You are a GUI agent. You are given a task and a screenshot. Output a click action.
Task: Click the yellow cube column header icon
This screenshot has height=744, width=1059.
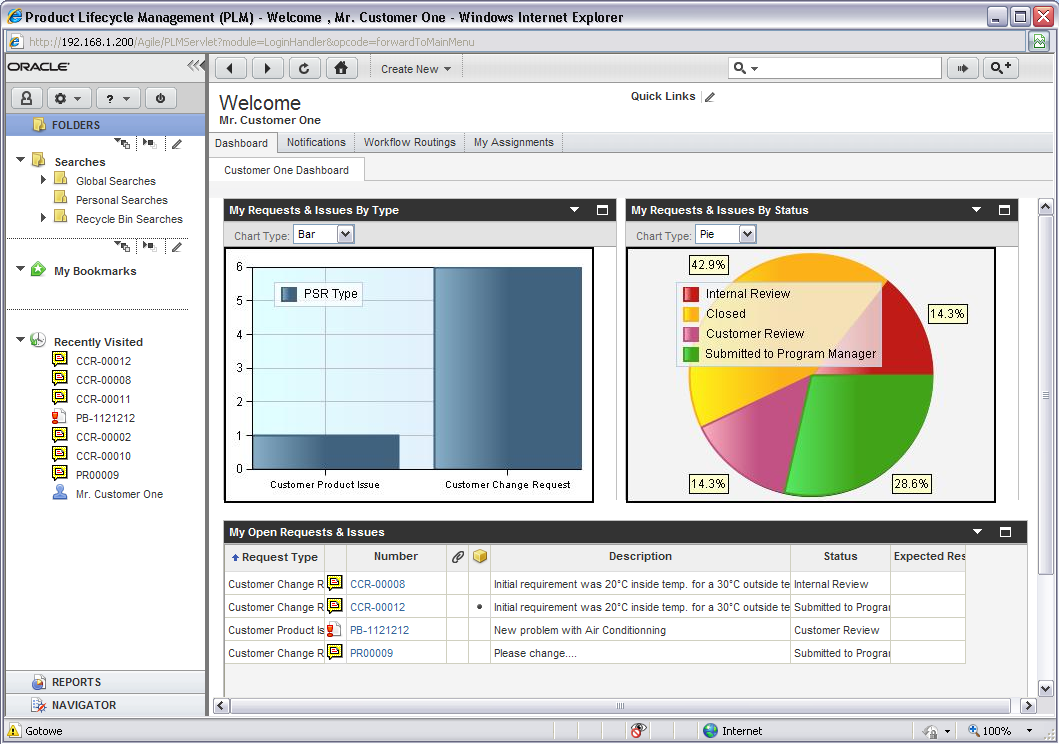(480, 556)
